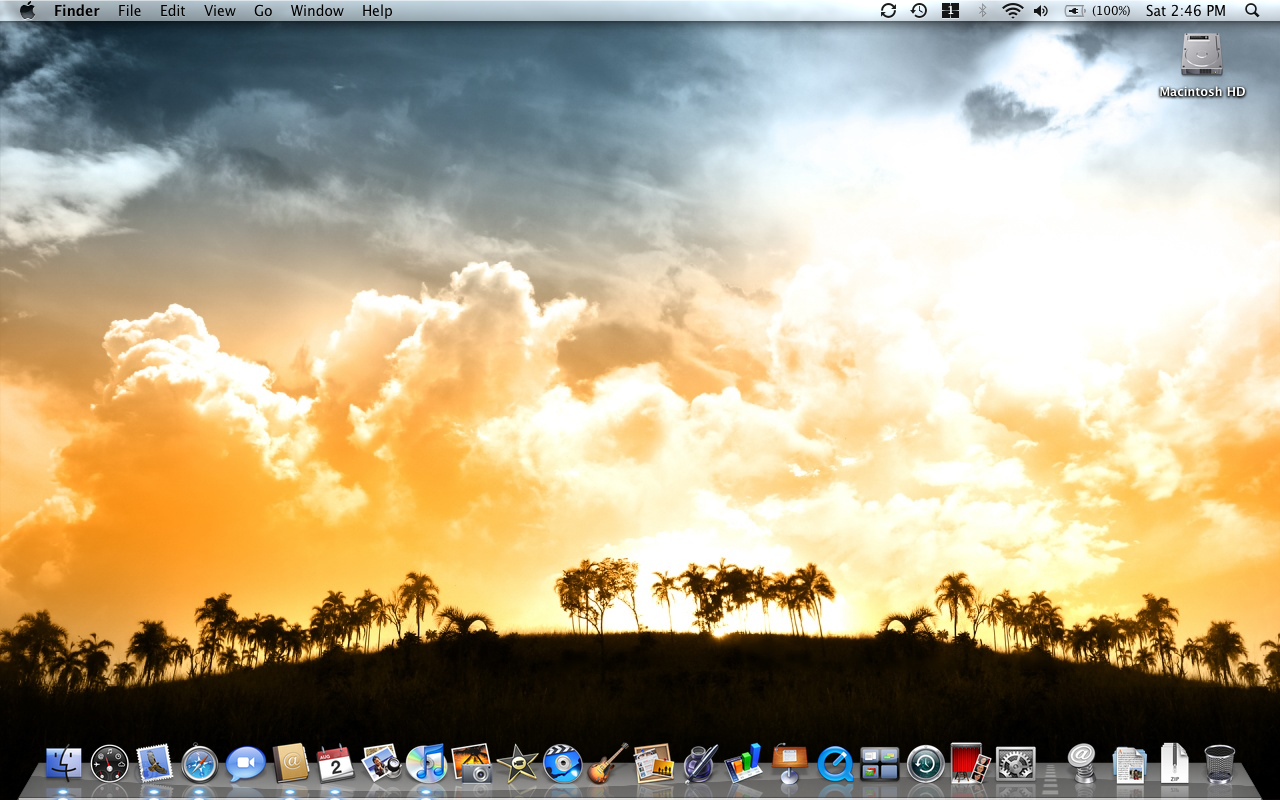Open Finder from the Dock
The width and height of the screenshot is (1280, 800).
[64, 764]
